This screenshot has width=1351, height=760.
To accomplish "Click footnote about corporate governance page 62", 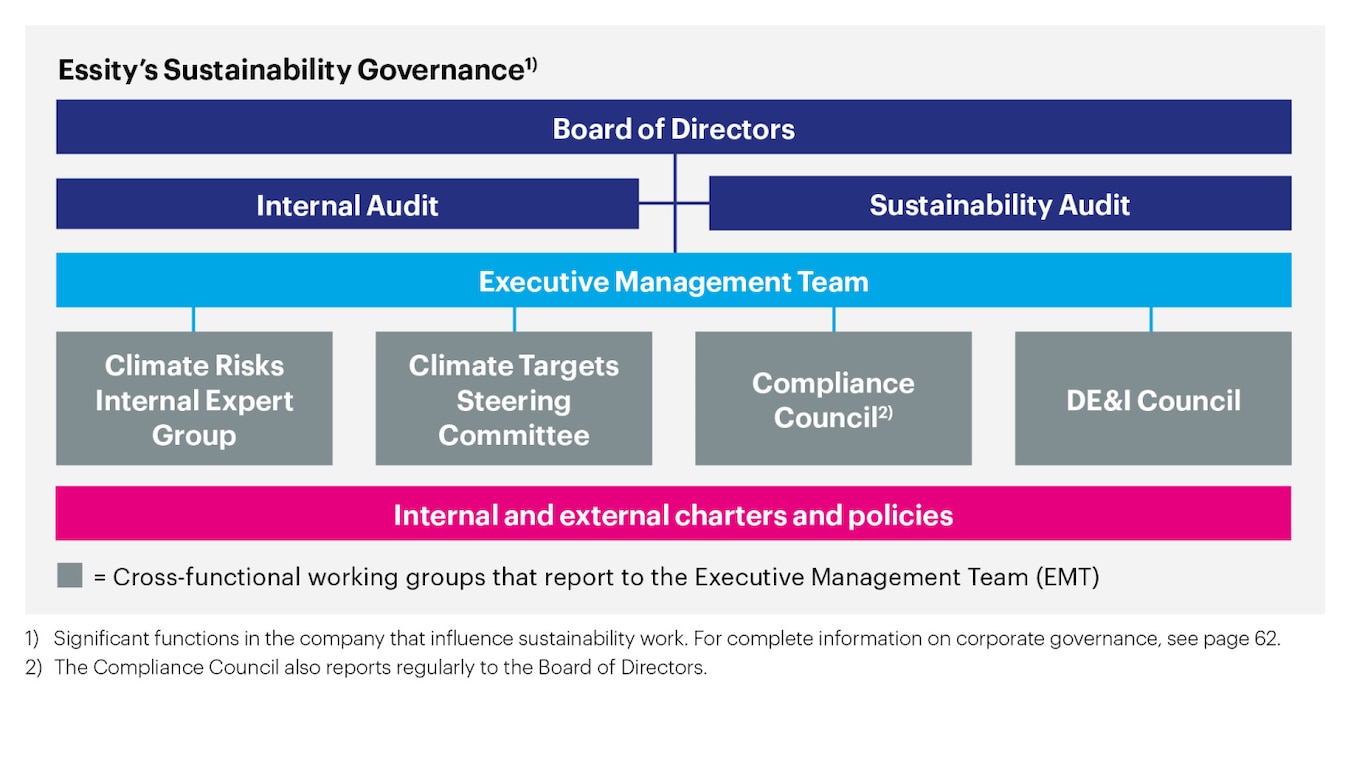I will click(670, 638).
